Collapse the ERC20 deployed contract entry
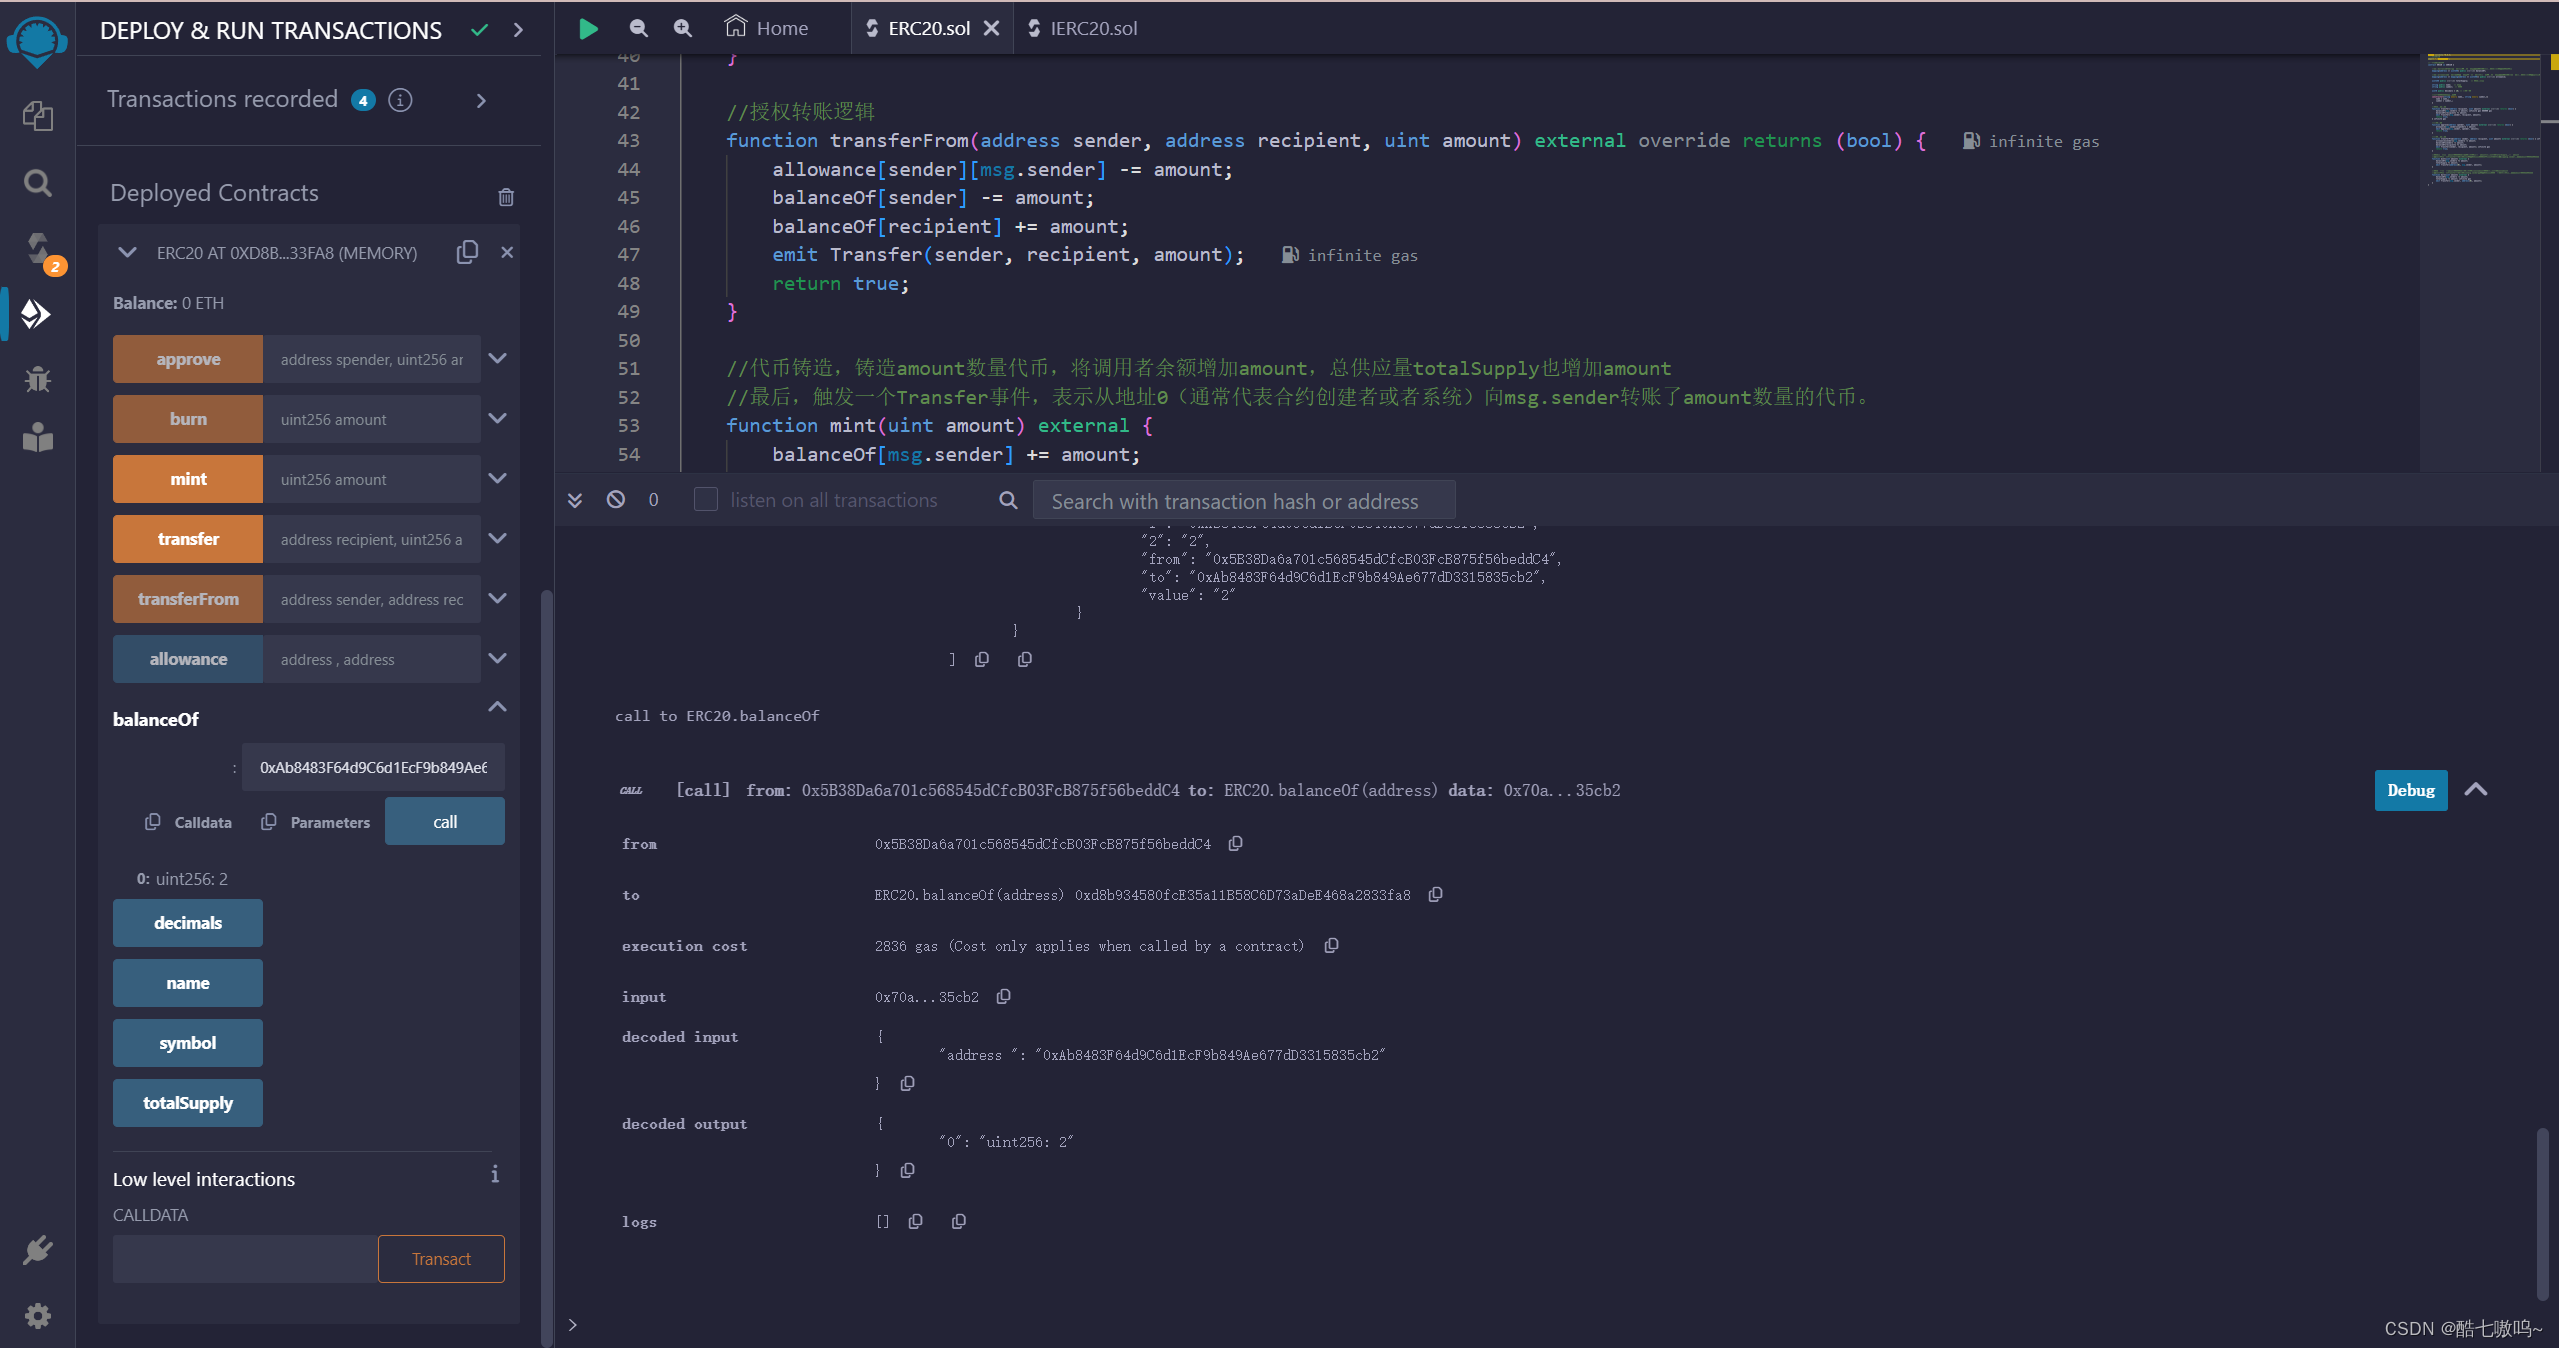Image resolution: width=2559 pixels, height=1348 pixels. (x=127, y=252)
